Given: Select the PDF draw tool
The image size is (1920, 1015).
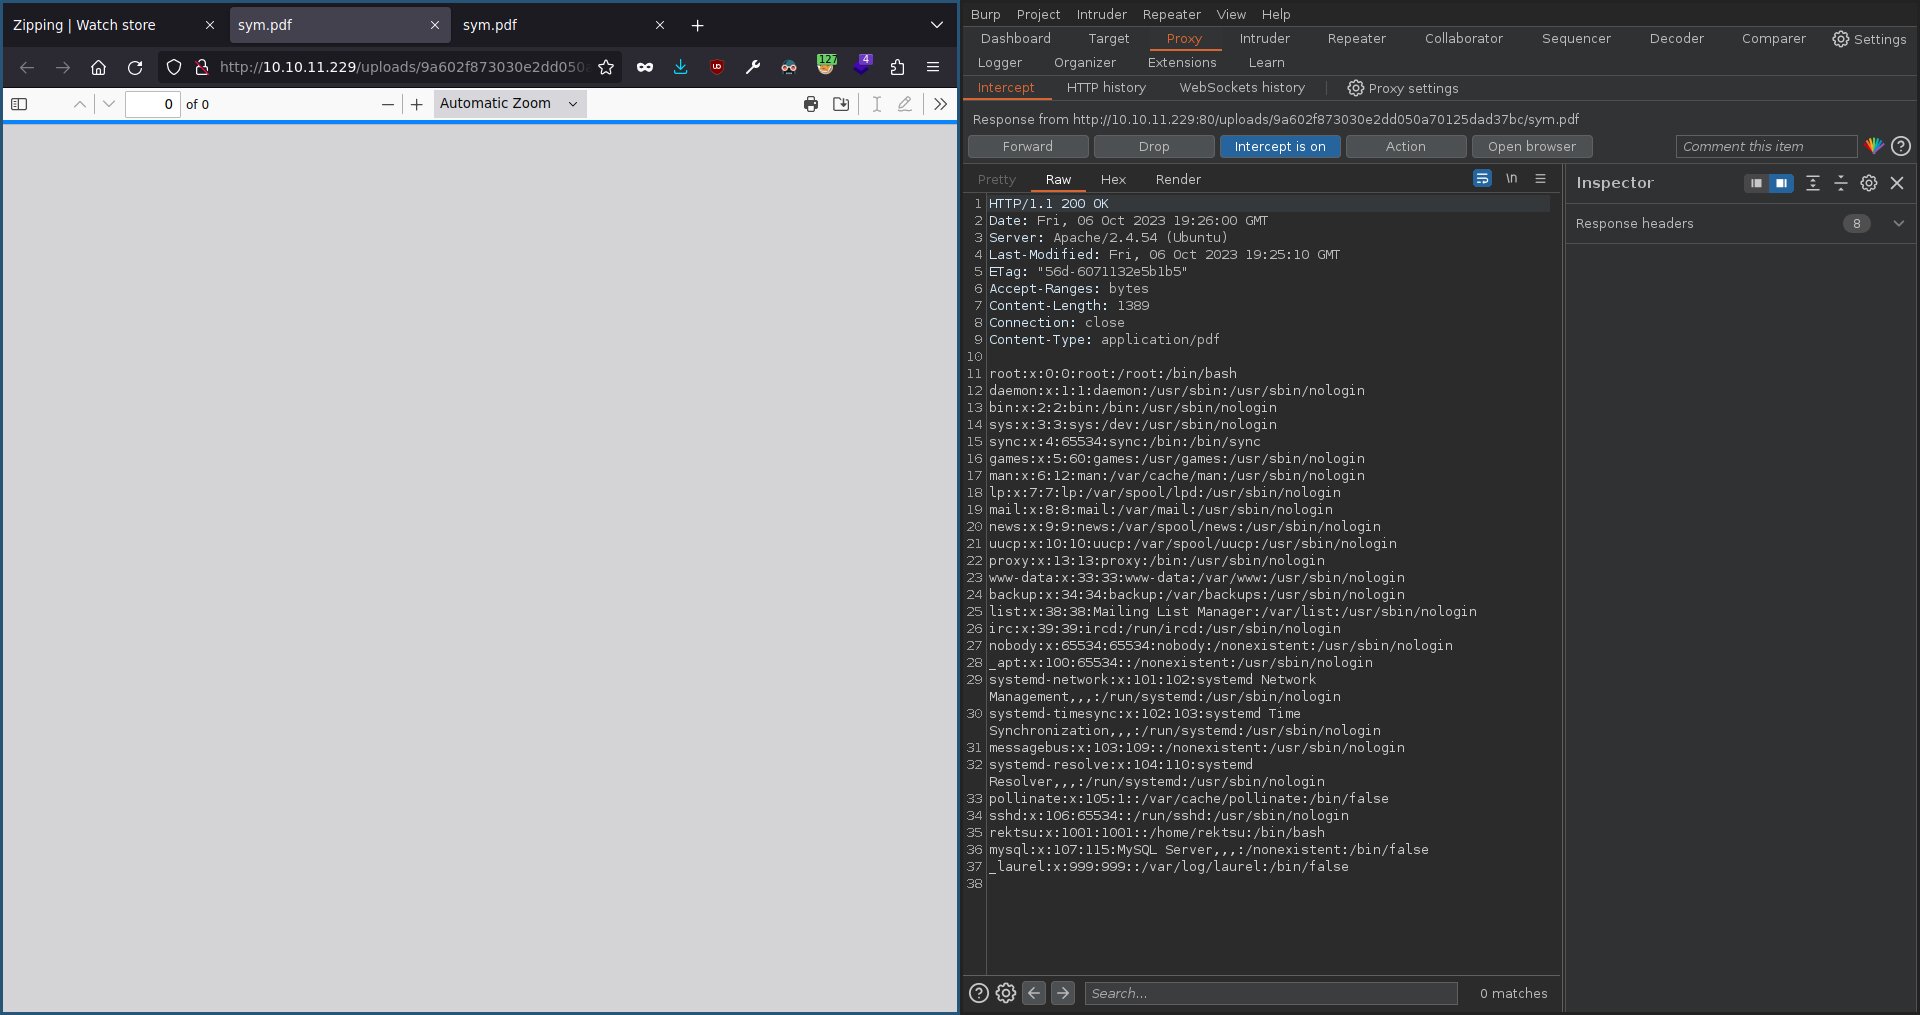Looking at the screenshot, I should tap(905, 104).
